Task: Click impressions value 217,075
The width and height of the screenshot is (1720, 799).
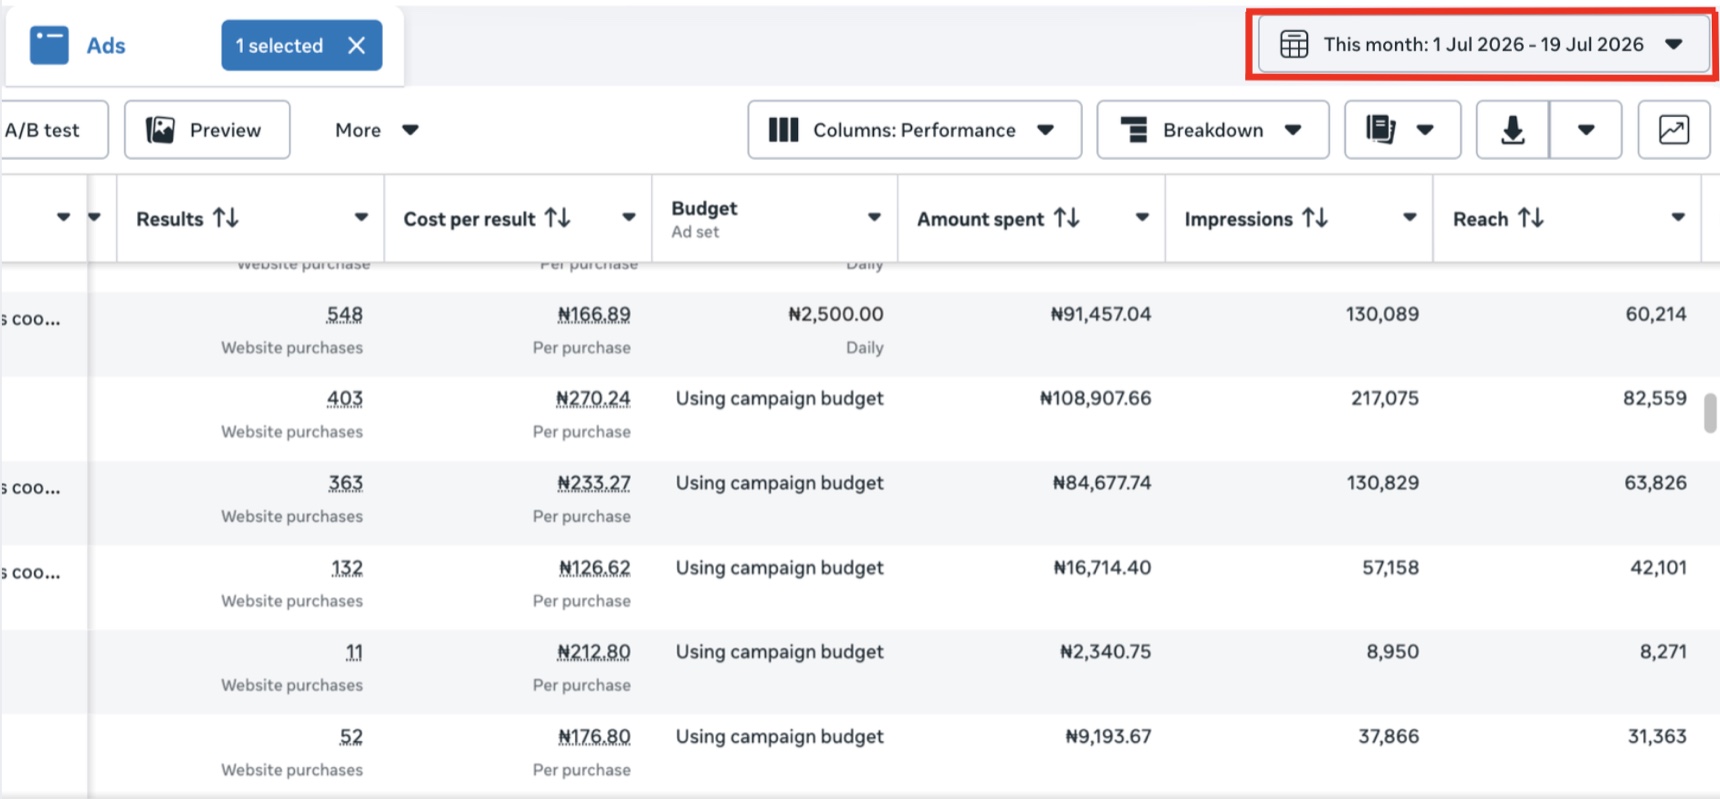Action: pos(1385,398)
